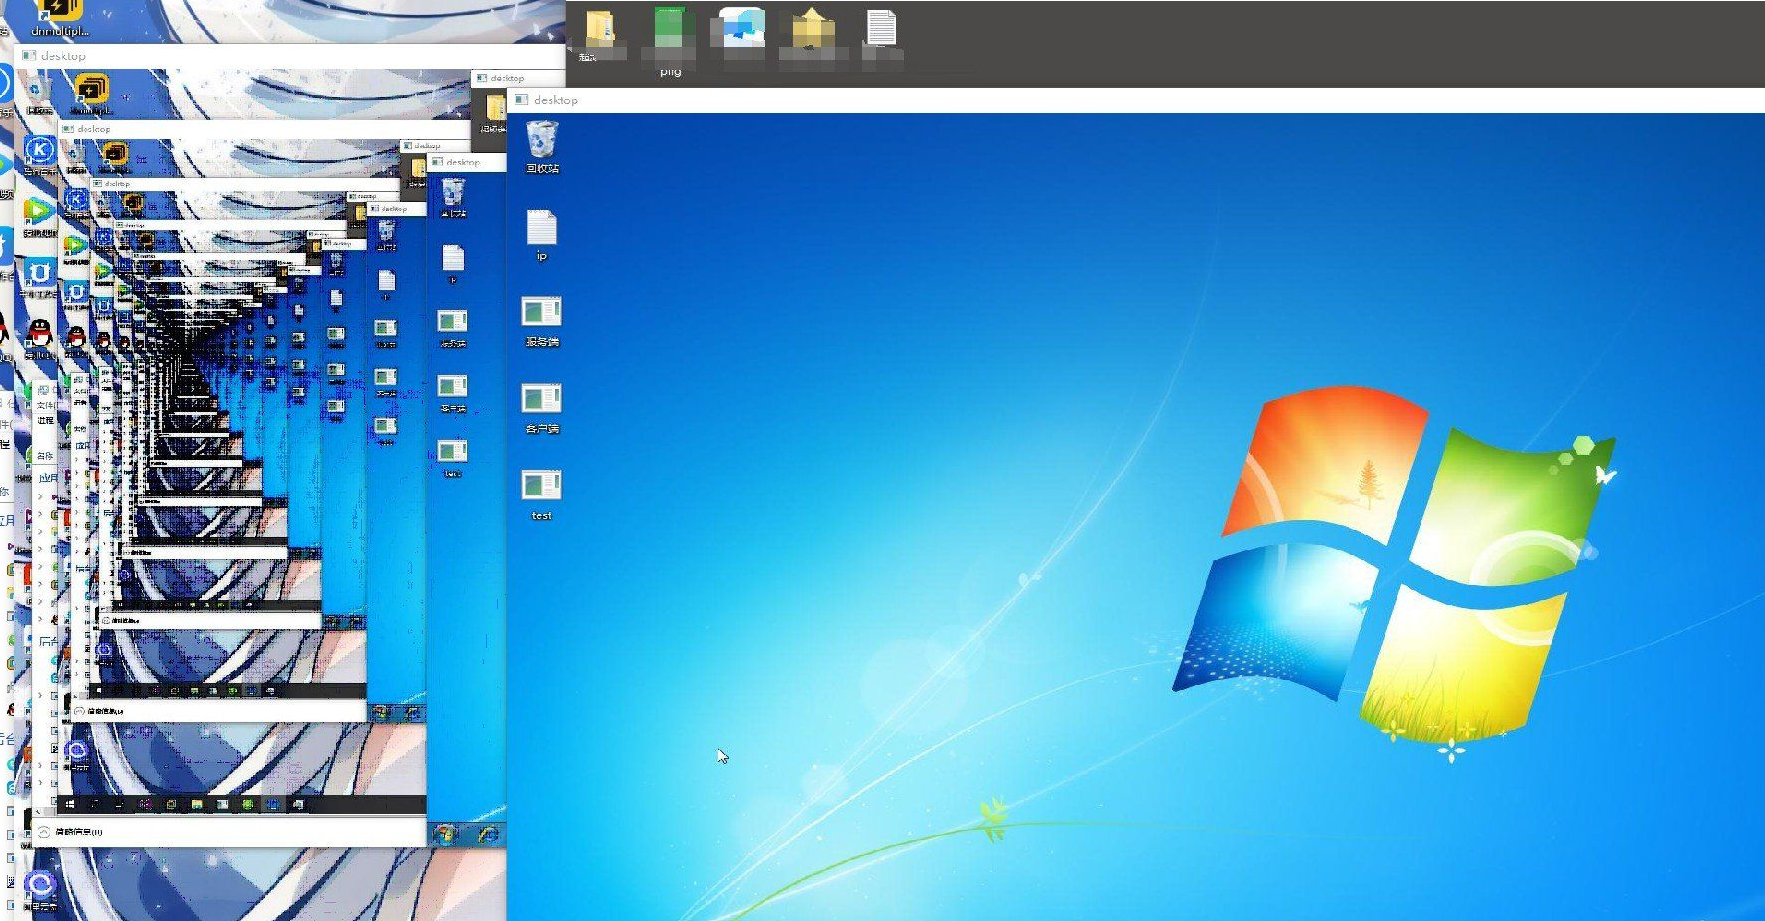Image resolution: width=1765 pixels, height=921 pixels.
Task: Launch 客户端 shortcut in front desktop window
Action: 541,408
